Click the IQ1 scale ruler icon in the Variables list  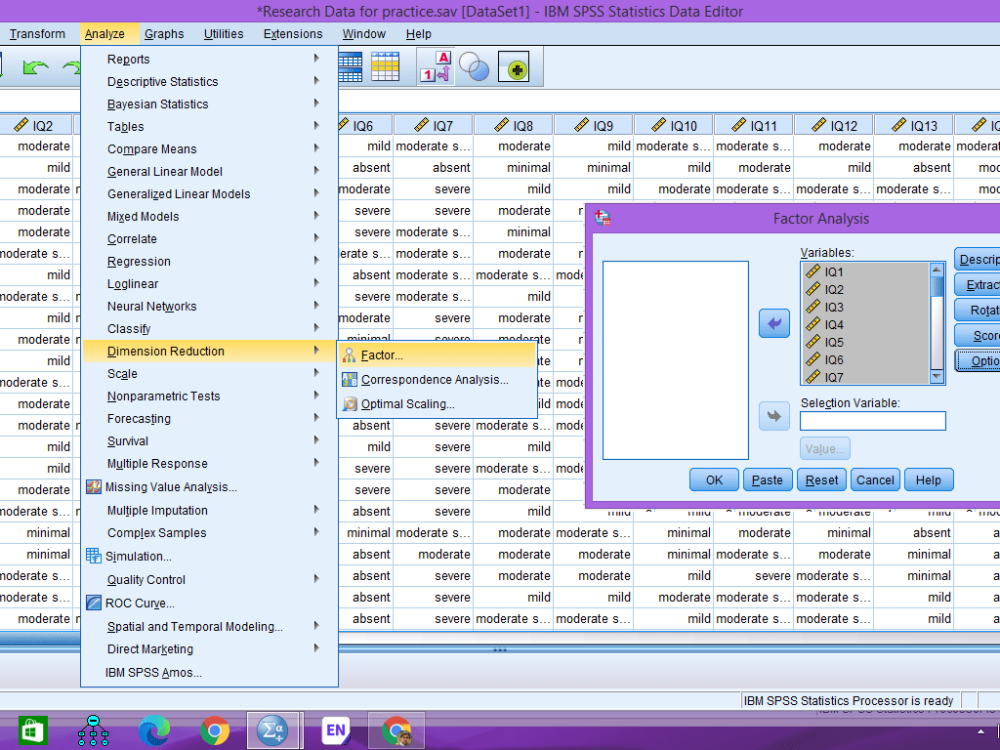click(813, 272)
